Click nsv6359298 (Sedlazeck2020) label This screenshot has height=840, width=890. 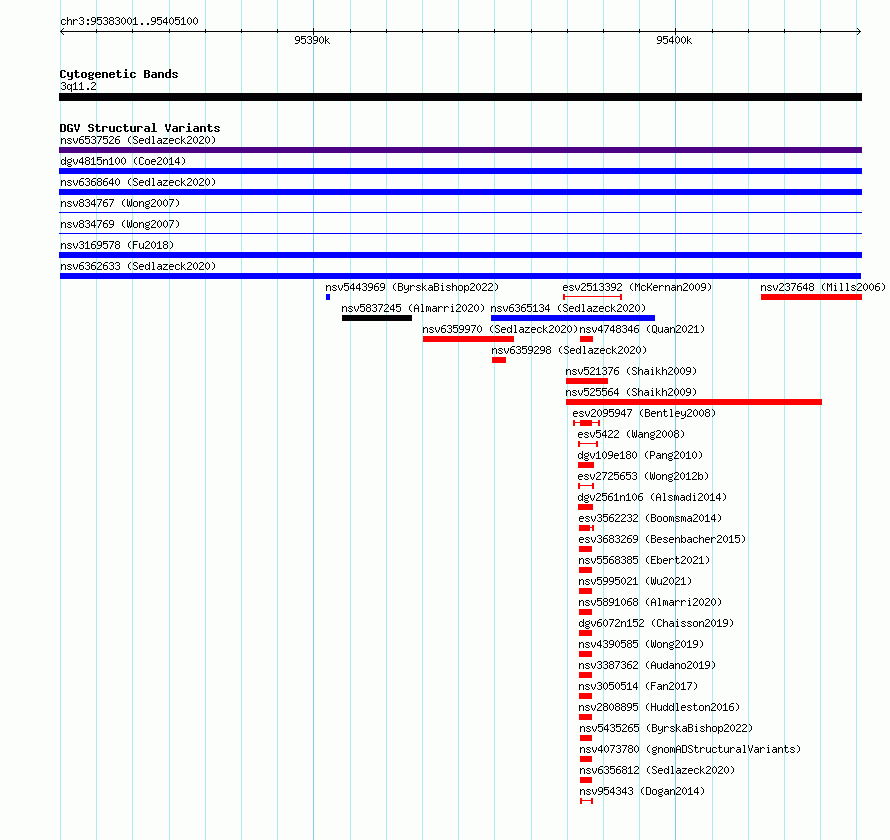pyautogui.click(x=569, y=350)
